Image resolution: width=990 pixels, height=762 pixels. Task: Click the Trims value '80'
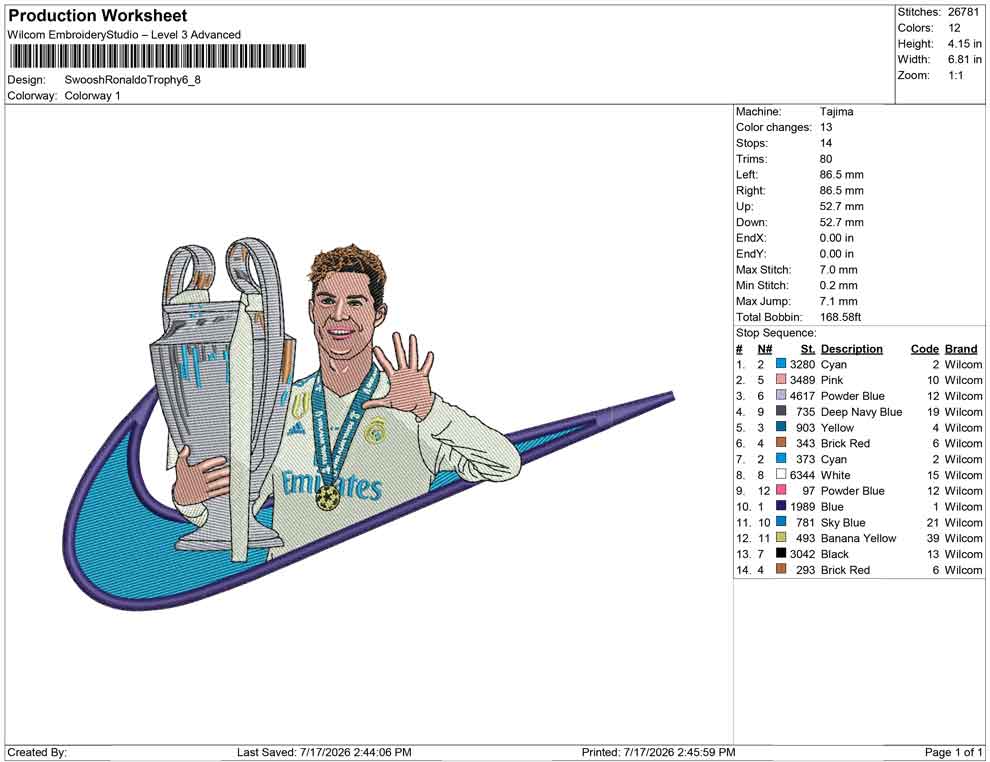(826, 159)
